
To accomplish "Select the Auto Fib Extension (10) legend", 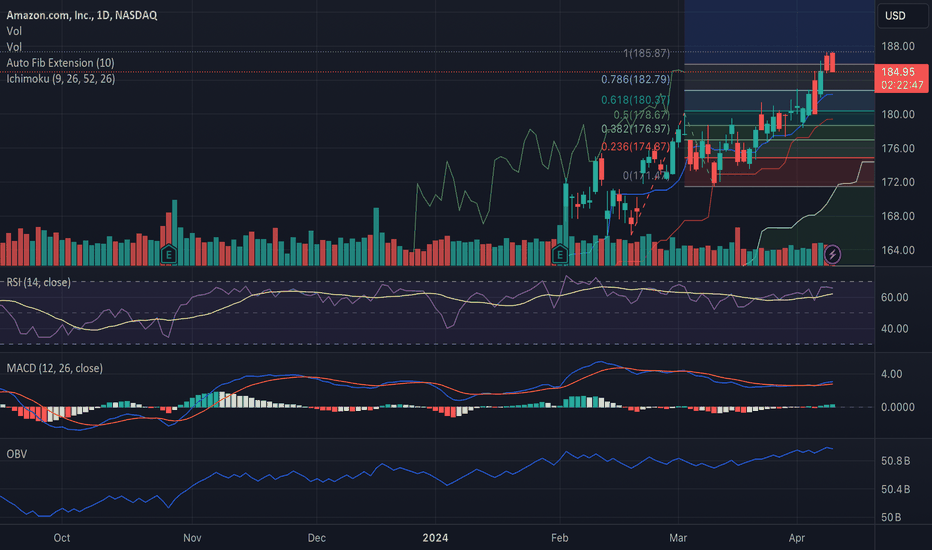I will click(60, 62).
